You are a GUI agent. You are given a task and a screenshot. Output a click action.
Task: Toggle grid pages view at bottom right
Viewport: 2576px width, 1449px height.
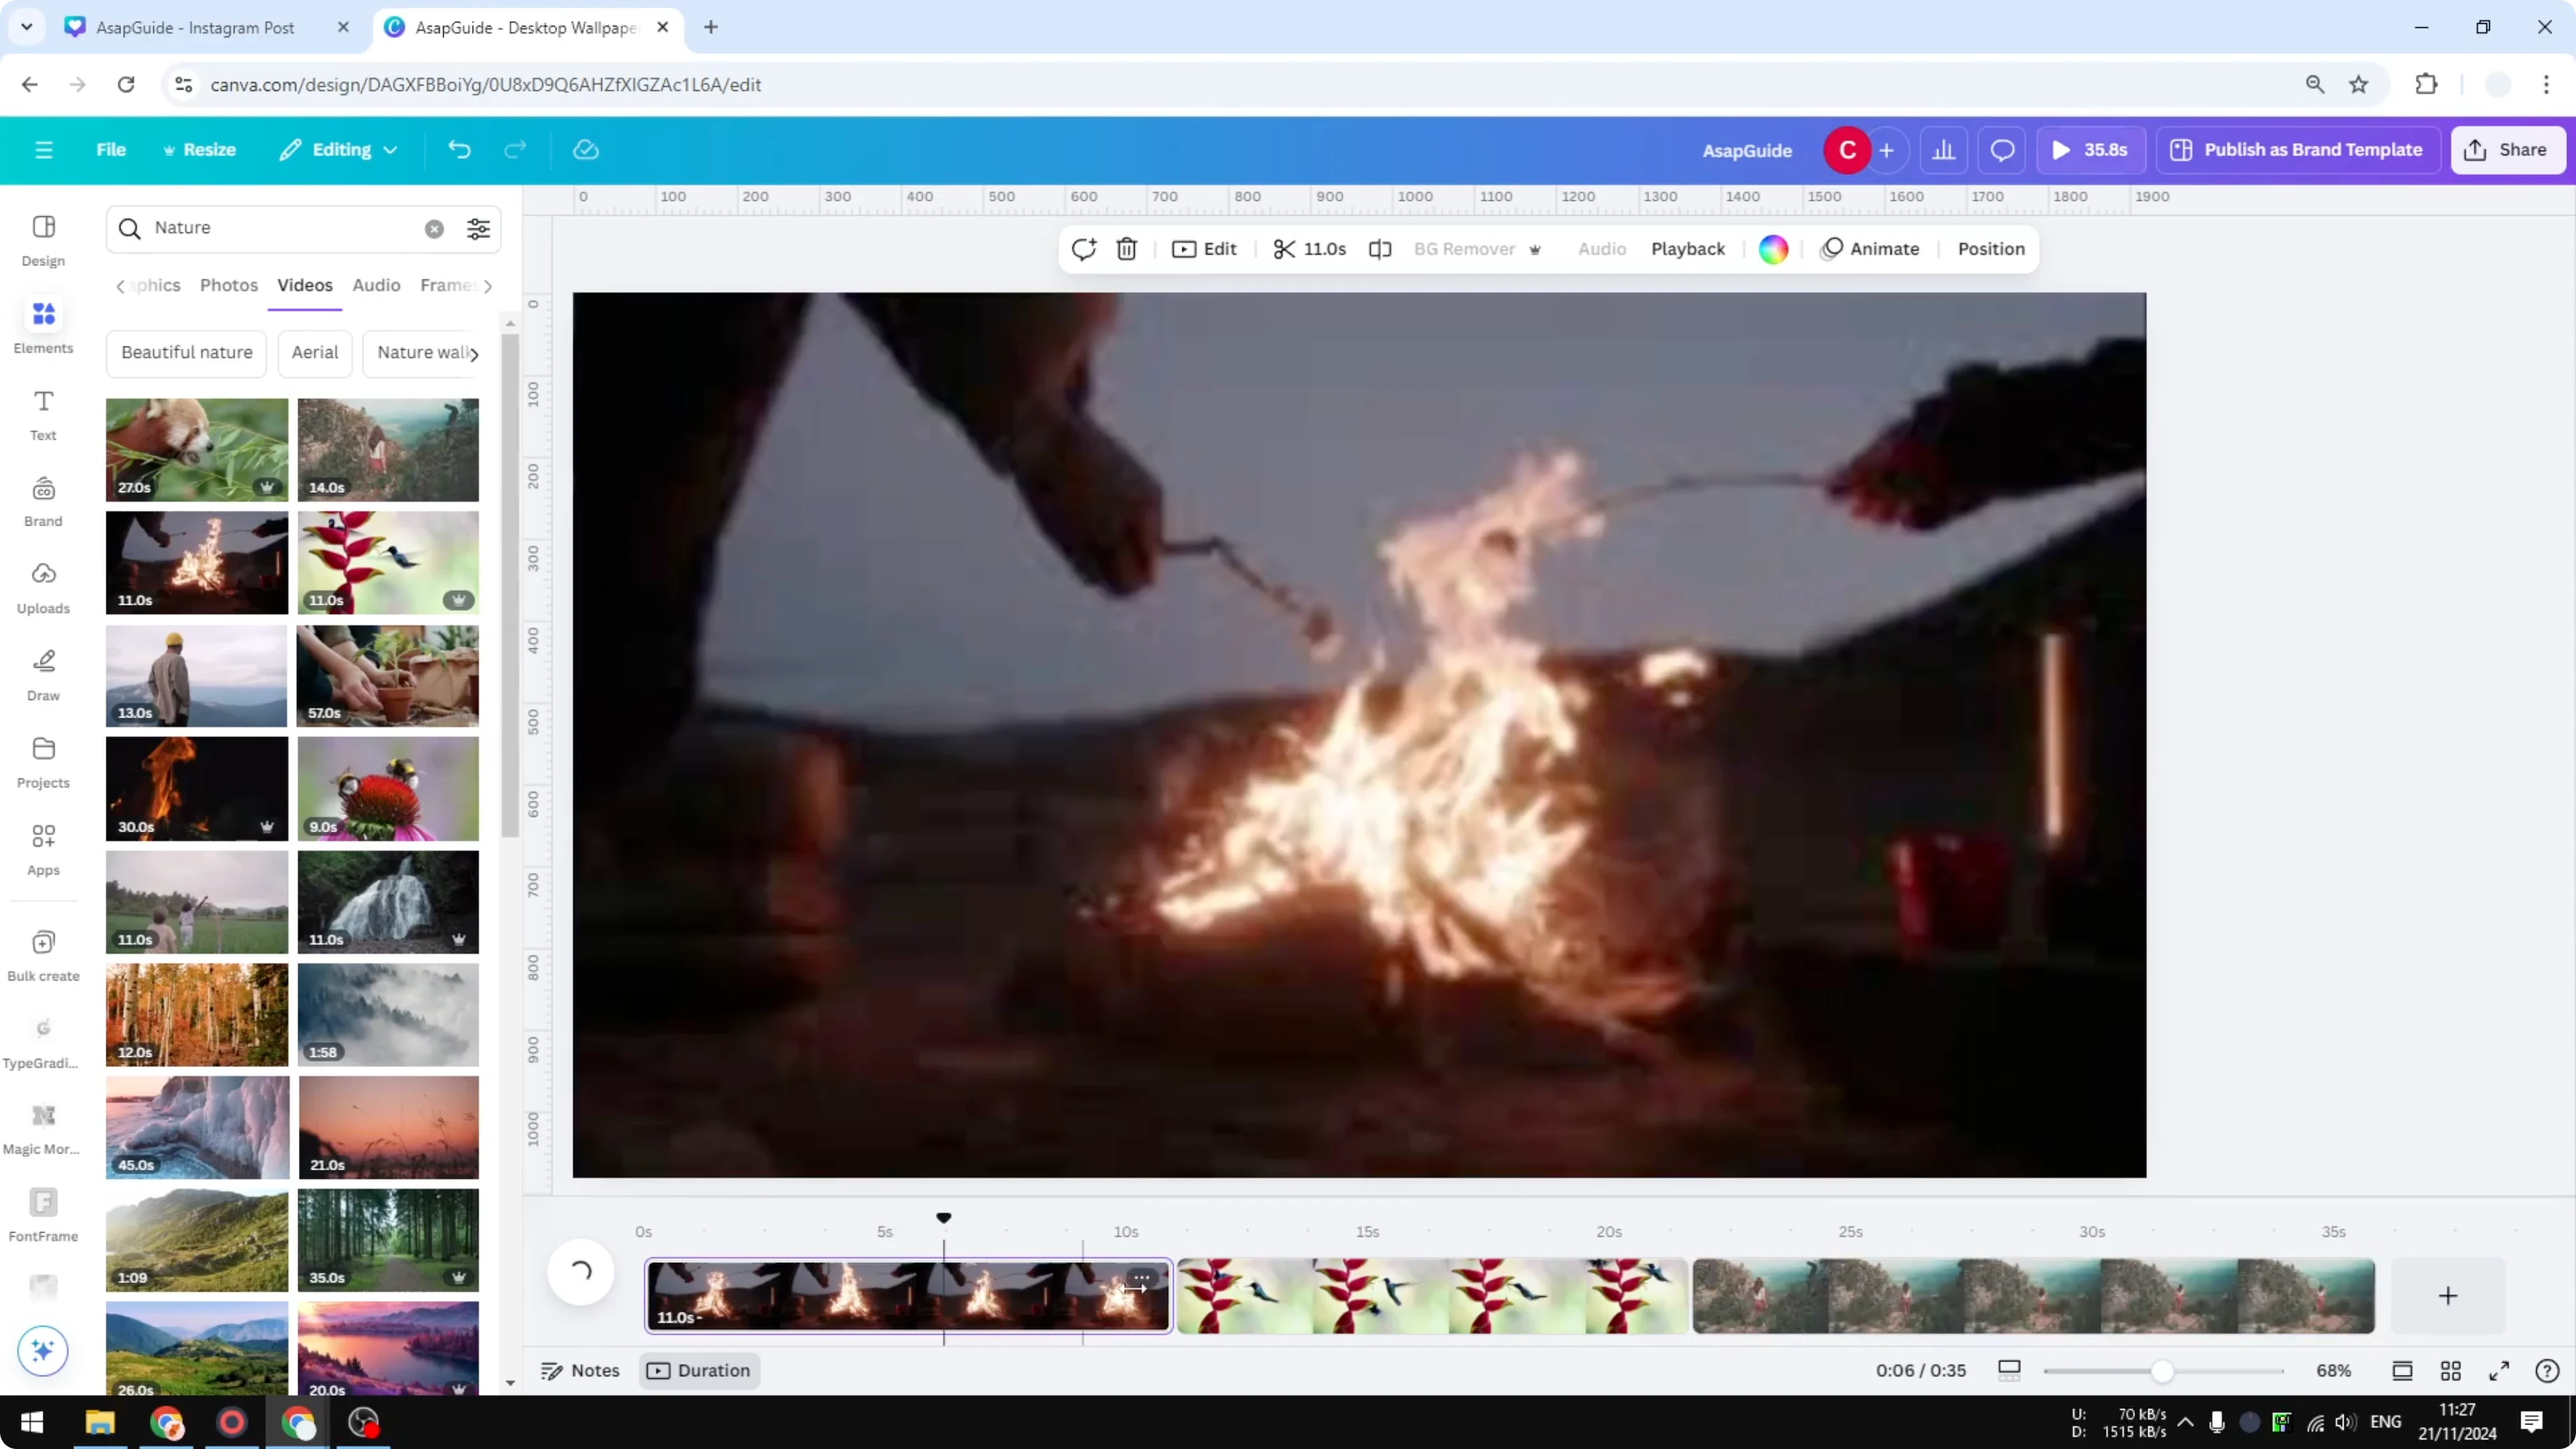(2451, 1370)
